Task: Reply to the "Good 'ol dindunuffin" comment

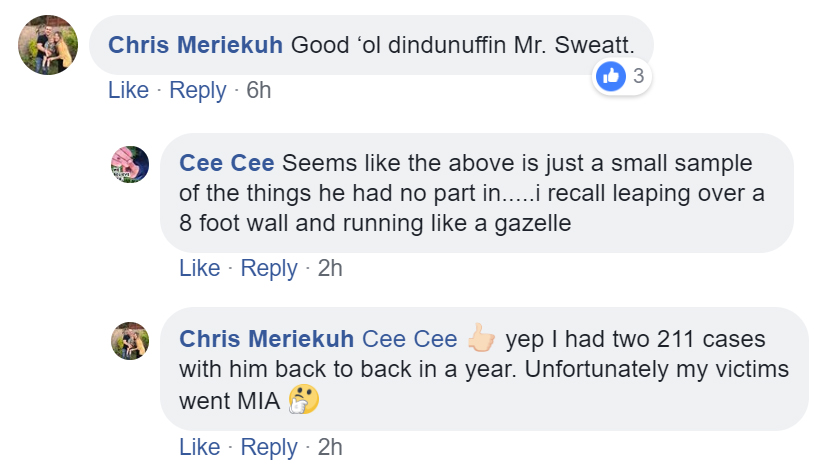Action: point(197,90)
